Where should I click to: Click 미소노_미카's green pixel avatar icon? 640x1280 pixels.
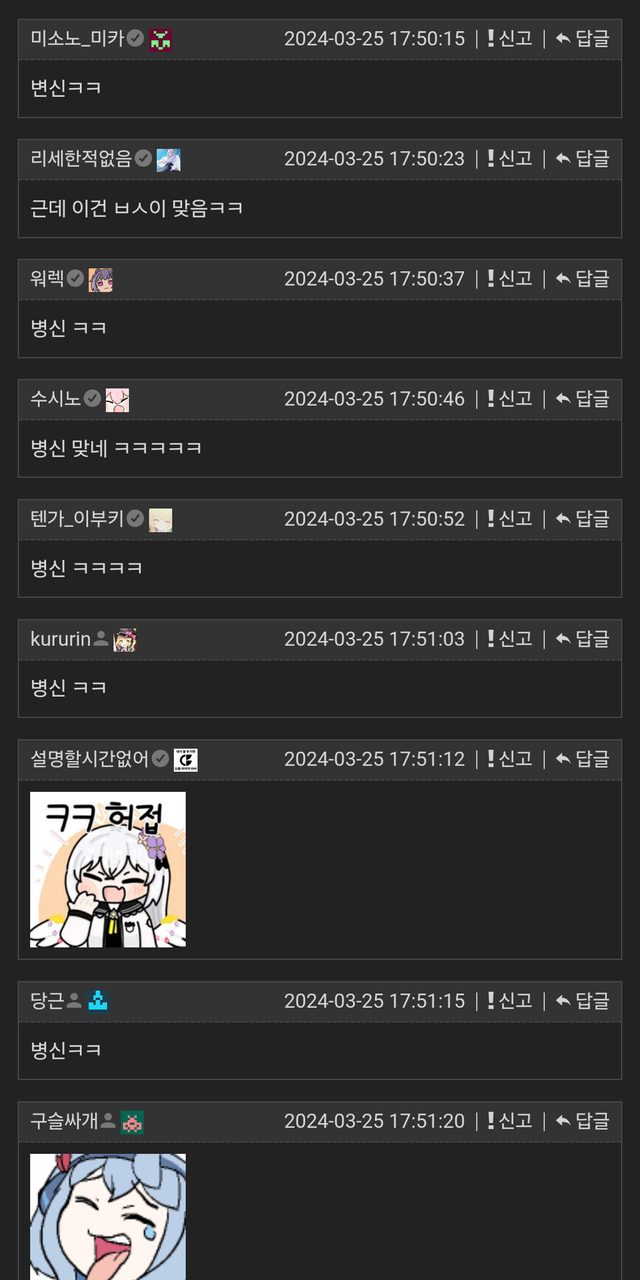click(x=161, y=40)
